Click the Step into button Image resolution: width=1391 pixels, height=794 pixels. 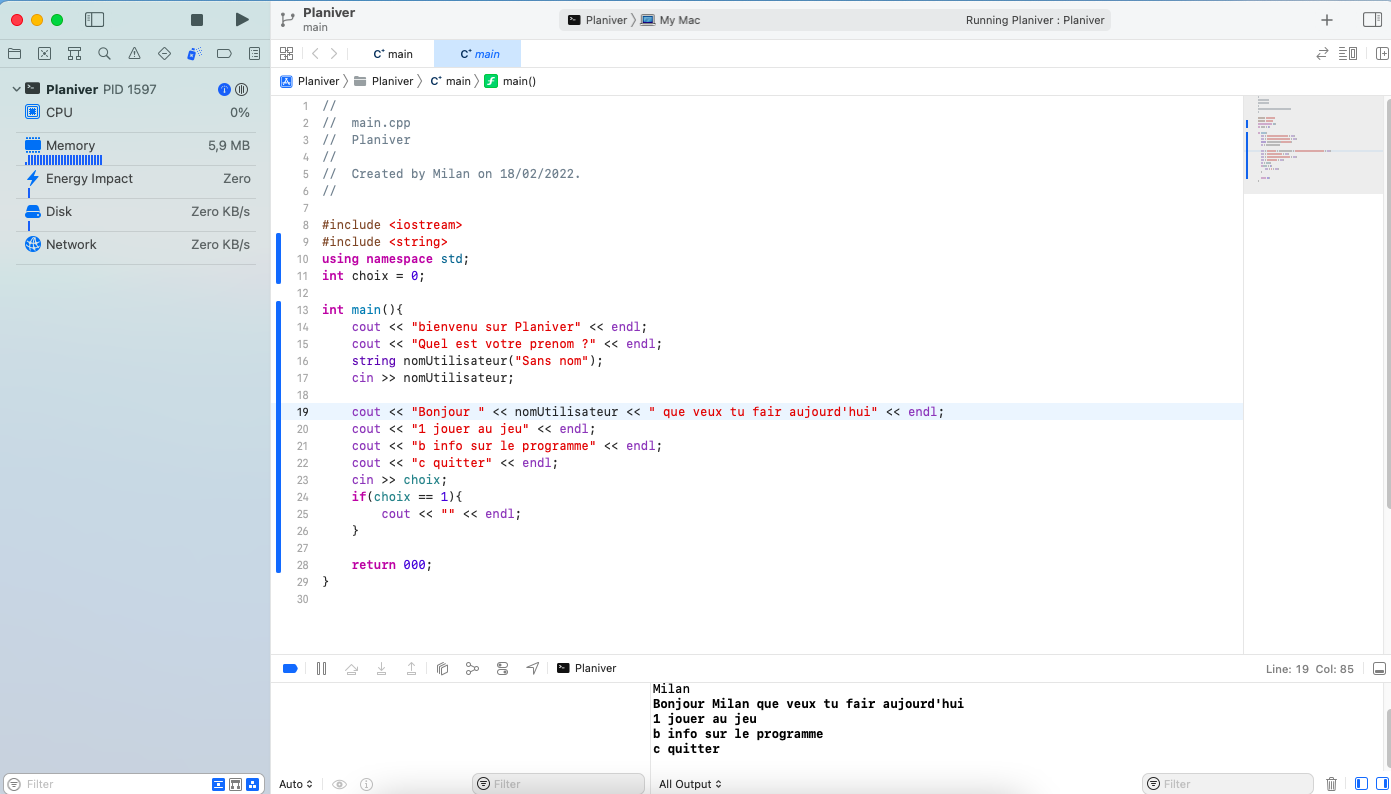381,668
